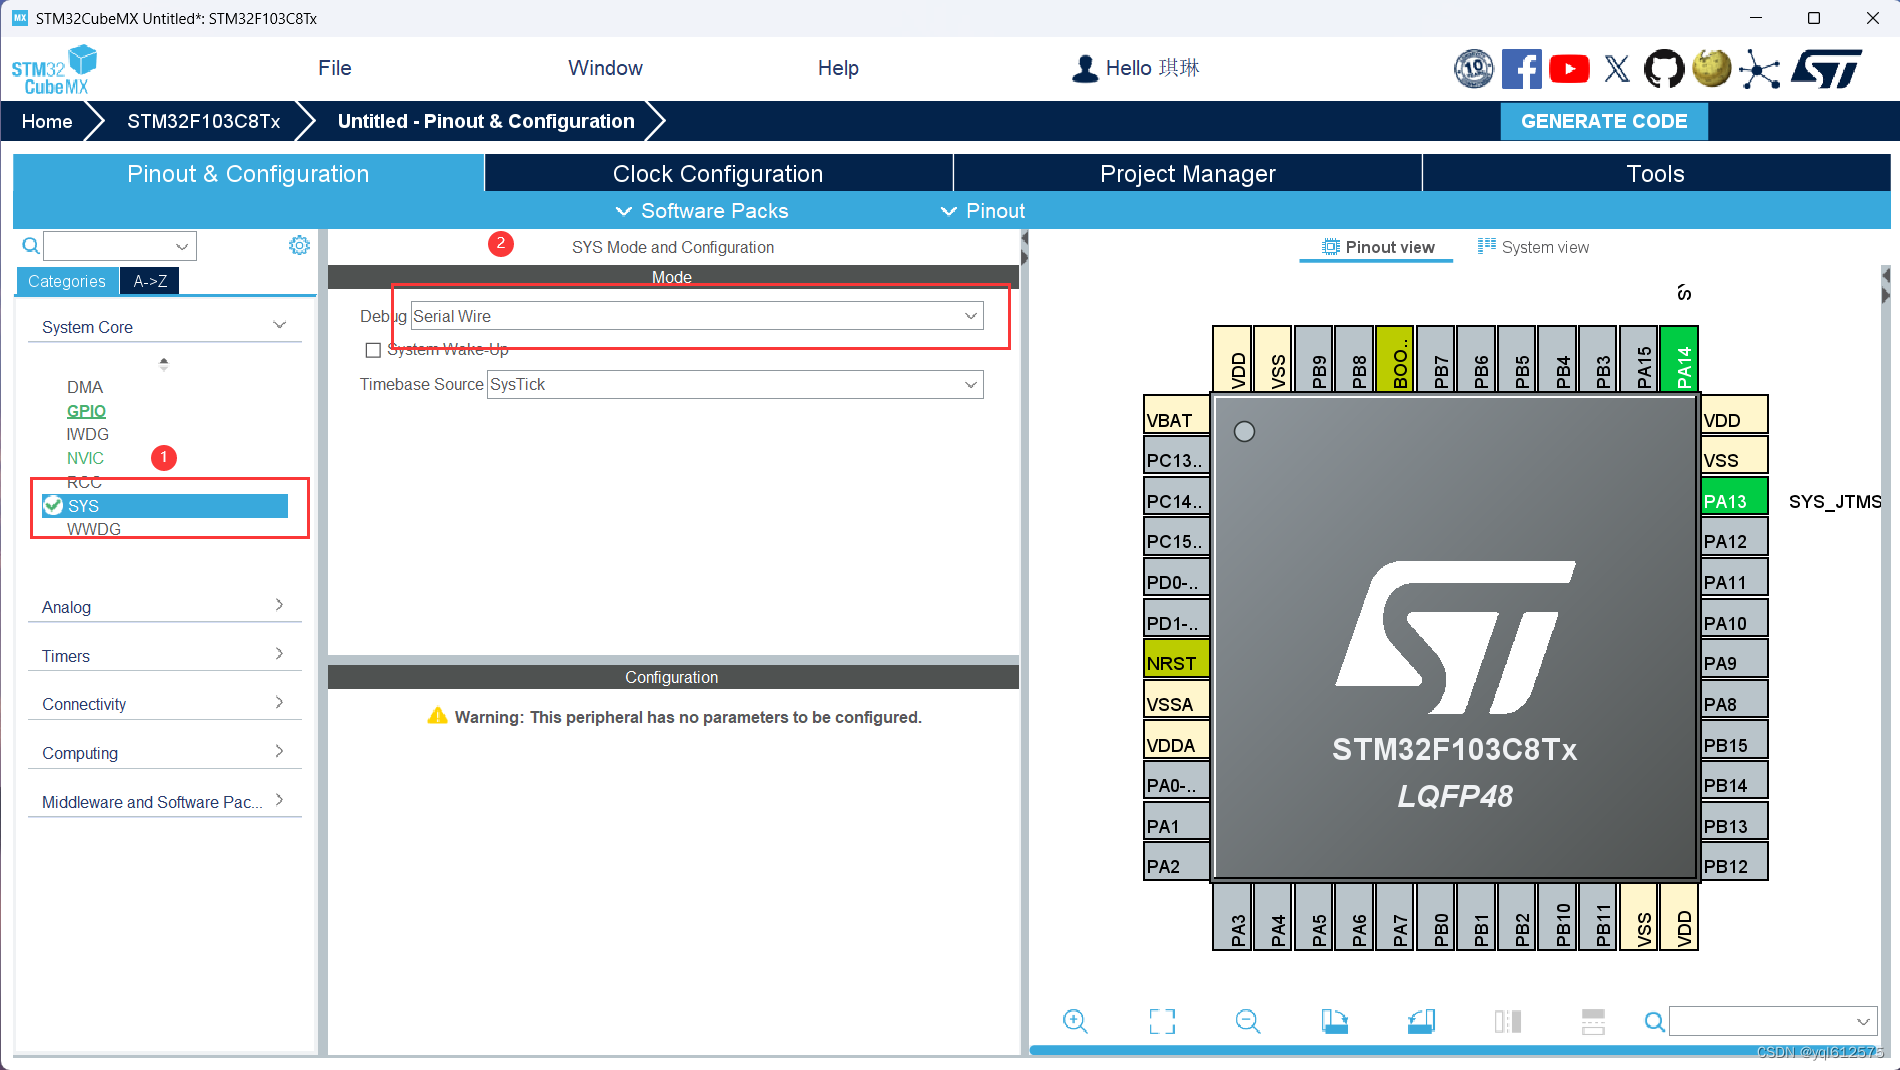Click the globe wiki icon
Image resolution: width=1900 pixels, height=1070 pixels.
(1712, 69)
